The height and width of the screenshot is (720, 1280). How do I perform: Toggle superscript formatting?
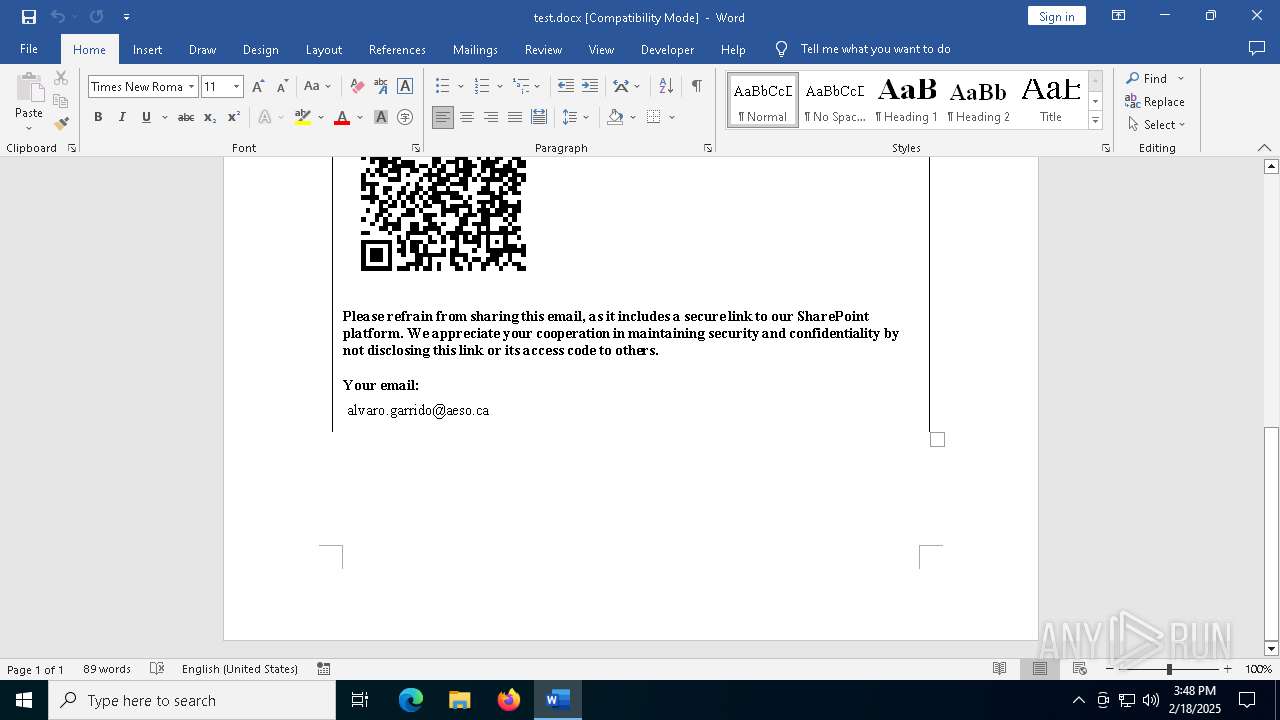(234, 117)
